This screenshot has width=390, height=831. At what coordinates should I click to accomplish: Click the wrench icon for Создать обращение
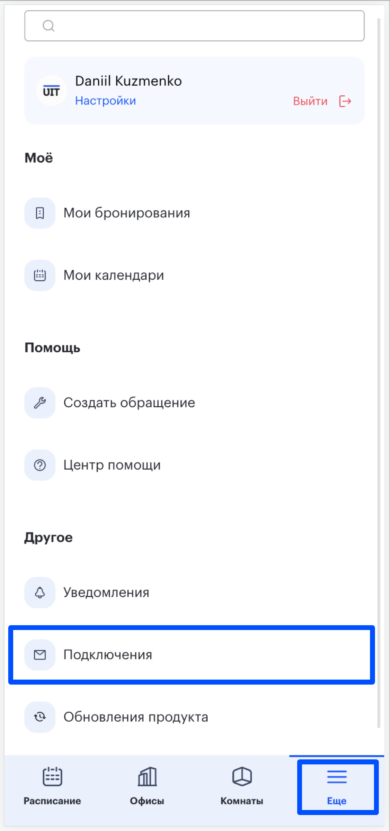tap(40, 403)
